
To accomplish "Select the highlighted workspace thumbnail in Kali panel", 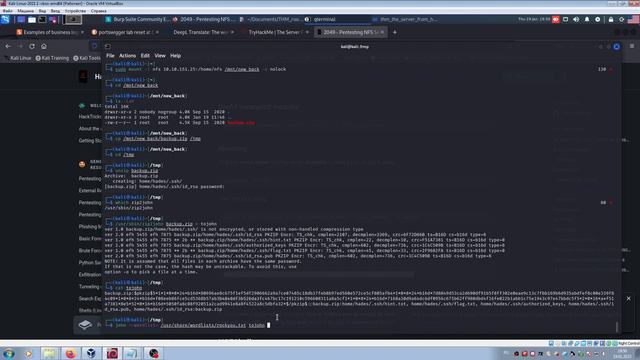I will 72,19.
